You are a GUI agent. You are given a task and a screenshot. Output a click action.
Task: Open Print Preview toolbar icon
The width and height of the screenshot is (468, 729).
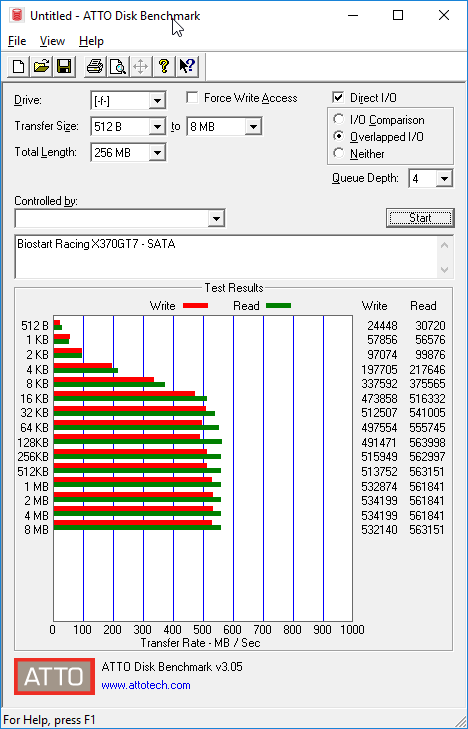[118, 66]
